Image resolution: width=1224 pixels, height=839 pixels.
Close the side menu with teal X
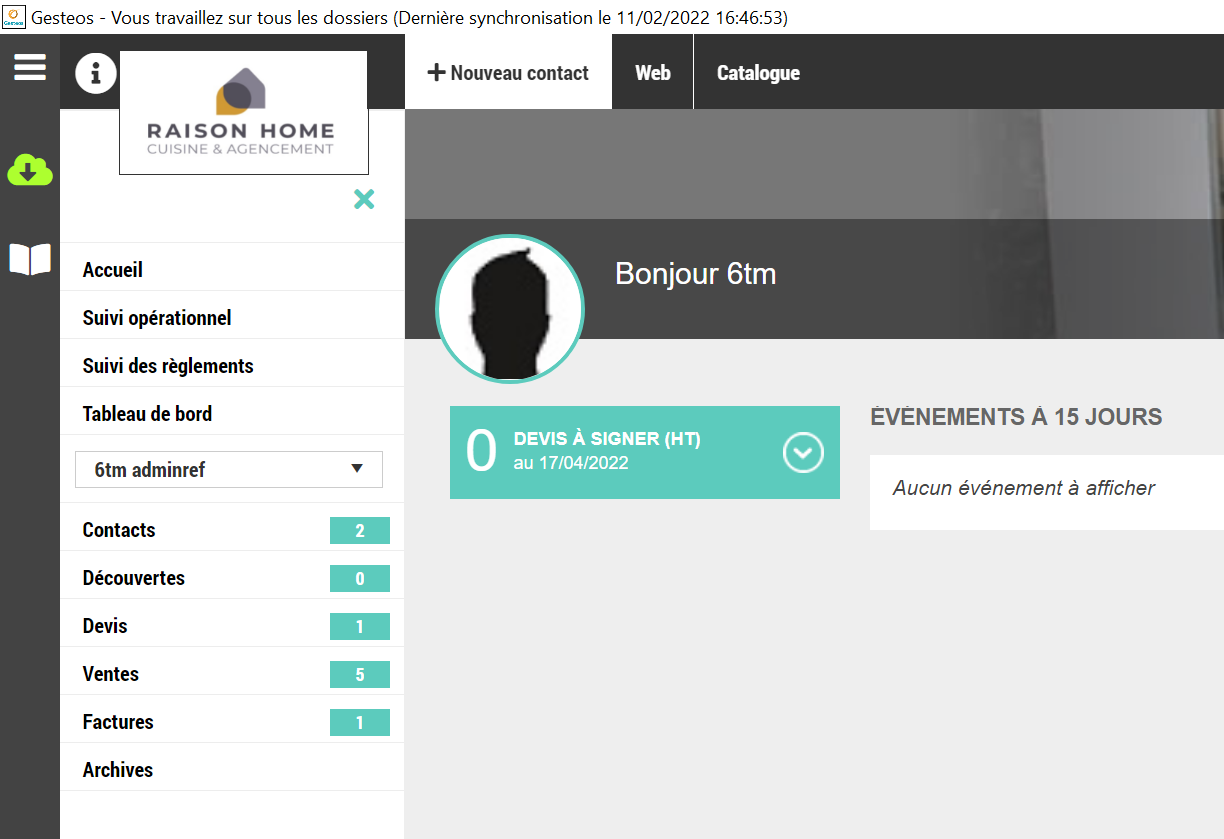364,199
